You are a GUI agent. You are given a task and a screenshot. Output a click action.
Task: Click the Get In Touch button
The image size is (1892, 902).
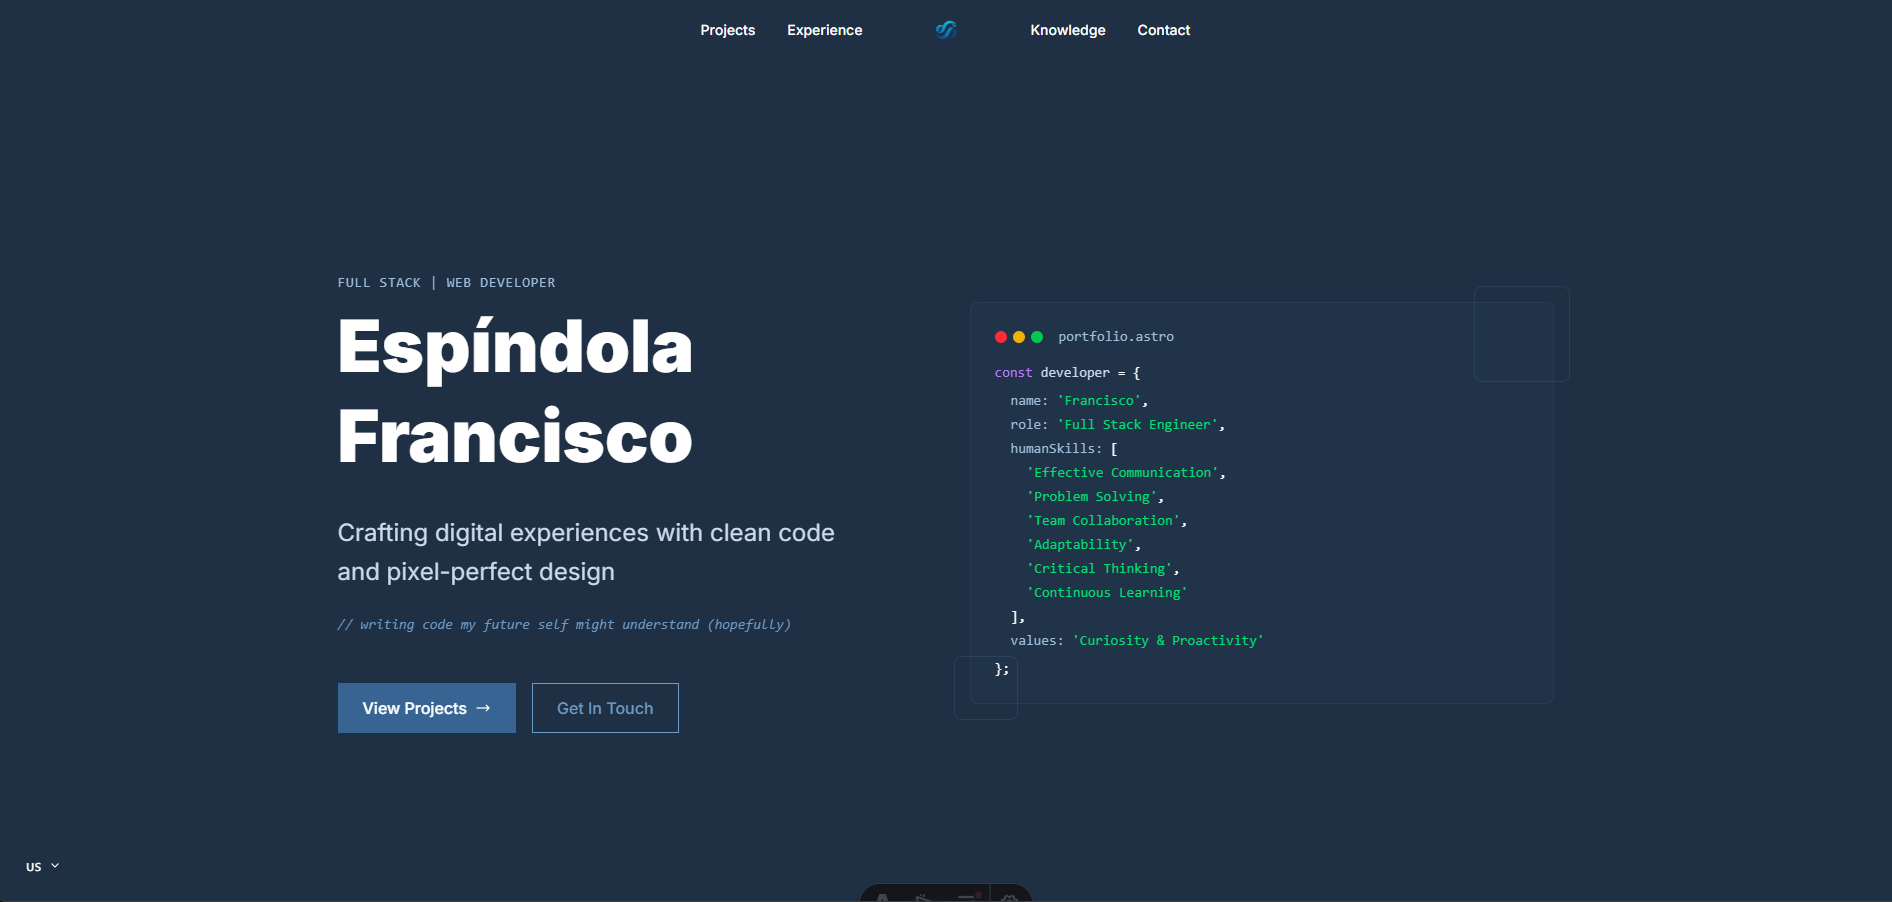[x=604, y=708]
